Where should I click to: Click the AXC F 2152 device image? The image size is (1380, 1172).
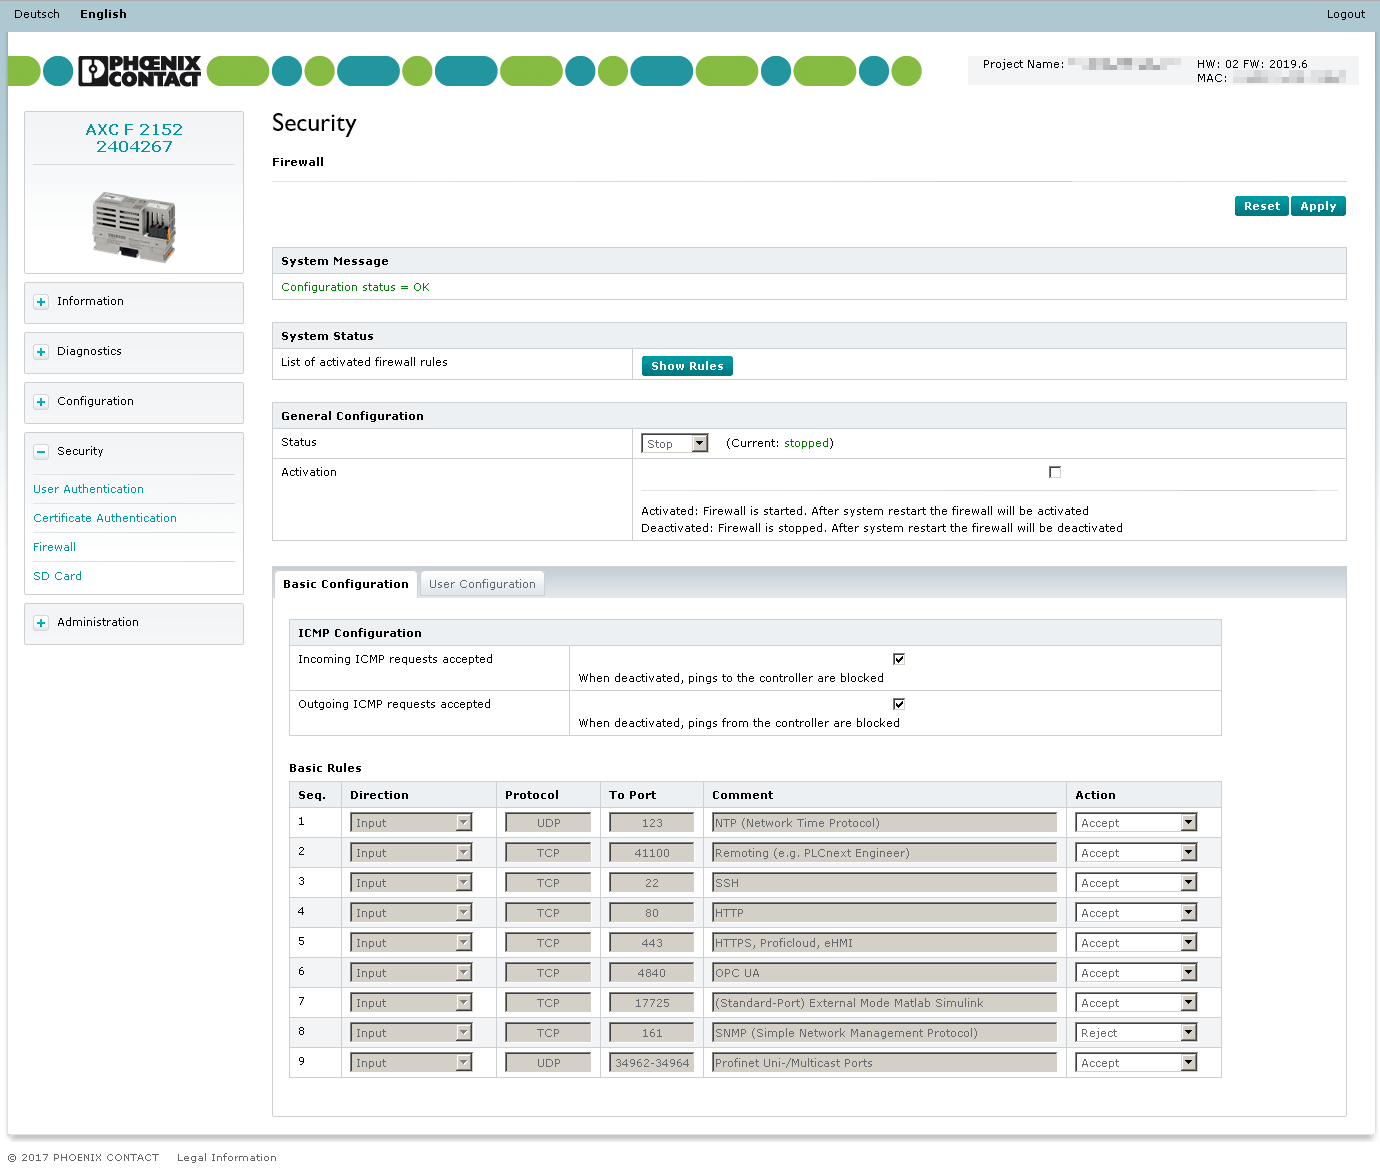(x=134, y=227)
